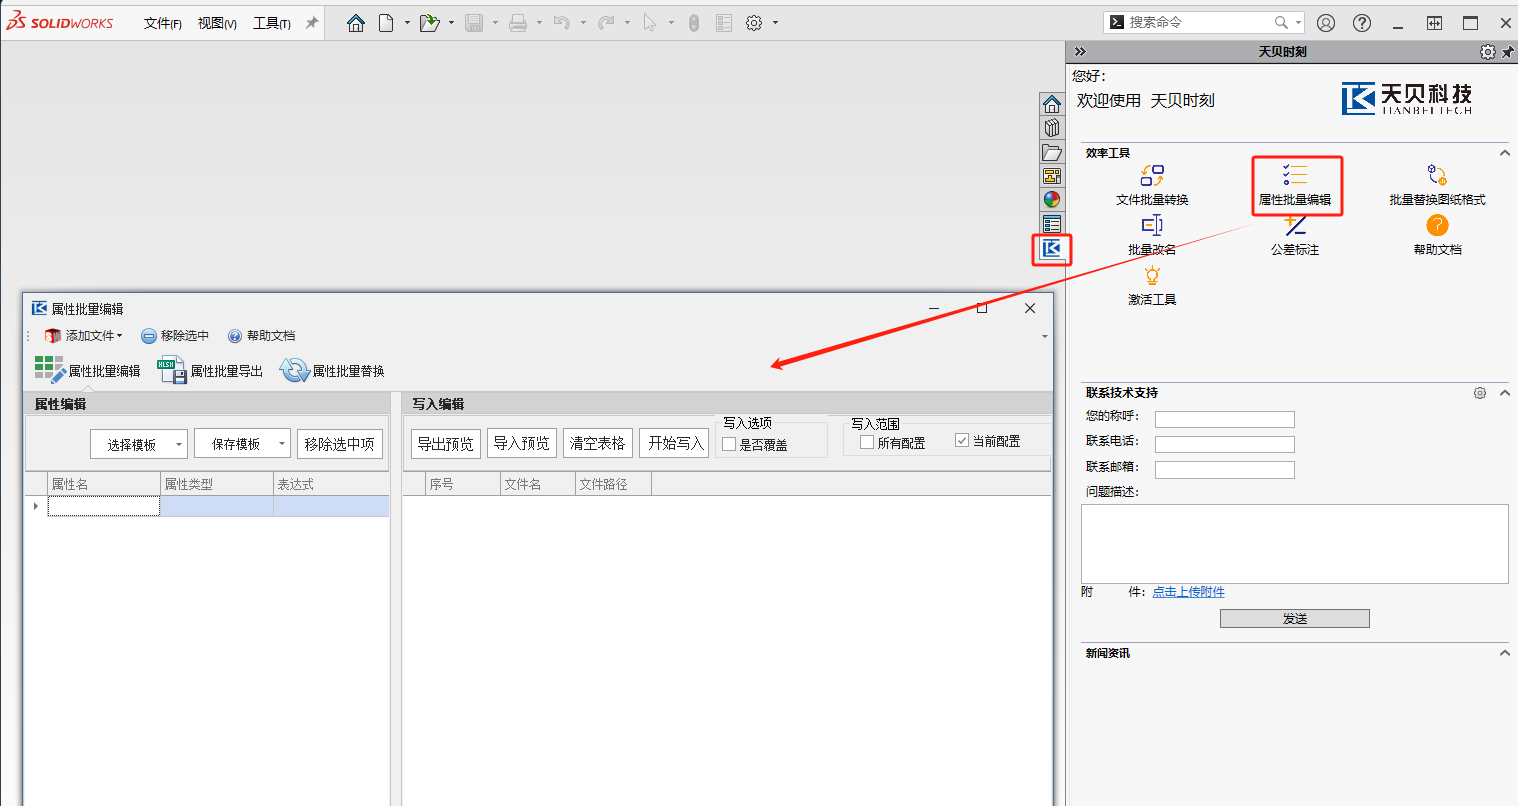This screenshot has height=806, width=1518.
Task: Click into the 问题描述 text area
Action: click(1295, 544)
